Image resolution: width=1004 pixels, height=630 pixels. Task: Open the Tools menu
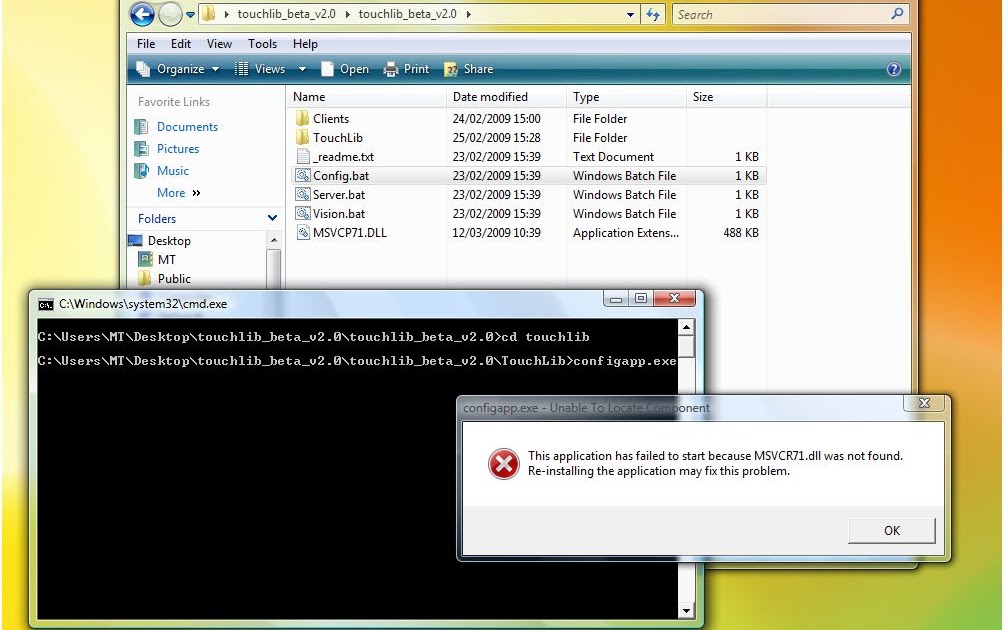pos(263,43)
